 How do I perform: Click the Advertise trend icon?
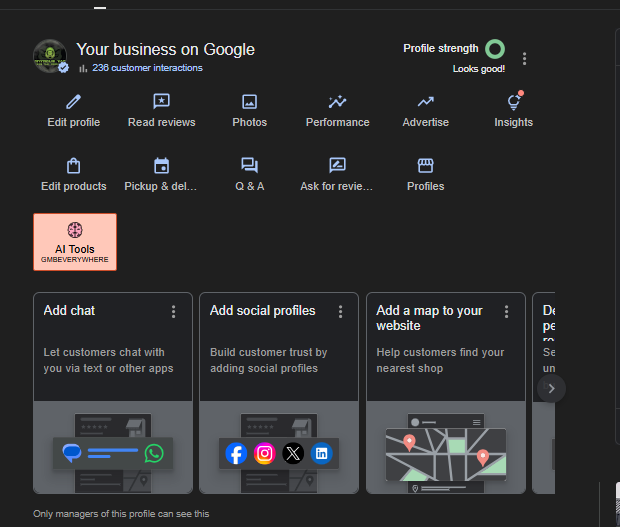click(425, 102)
